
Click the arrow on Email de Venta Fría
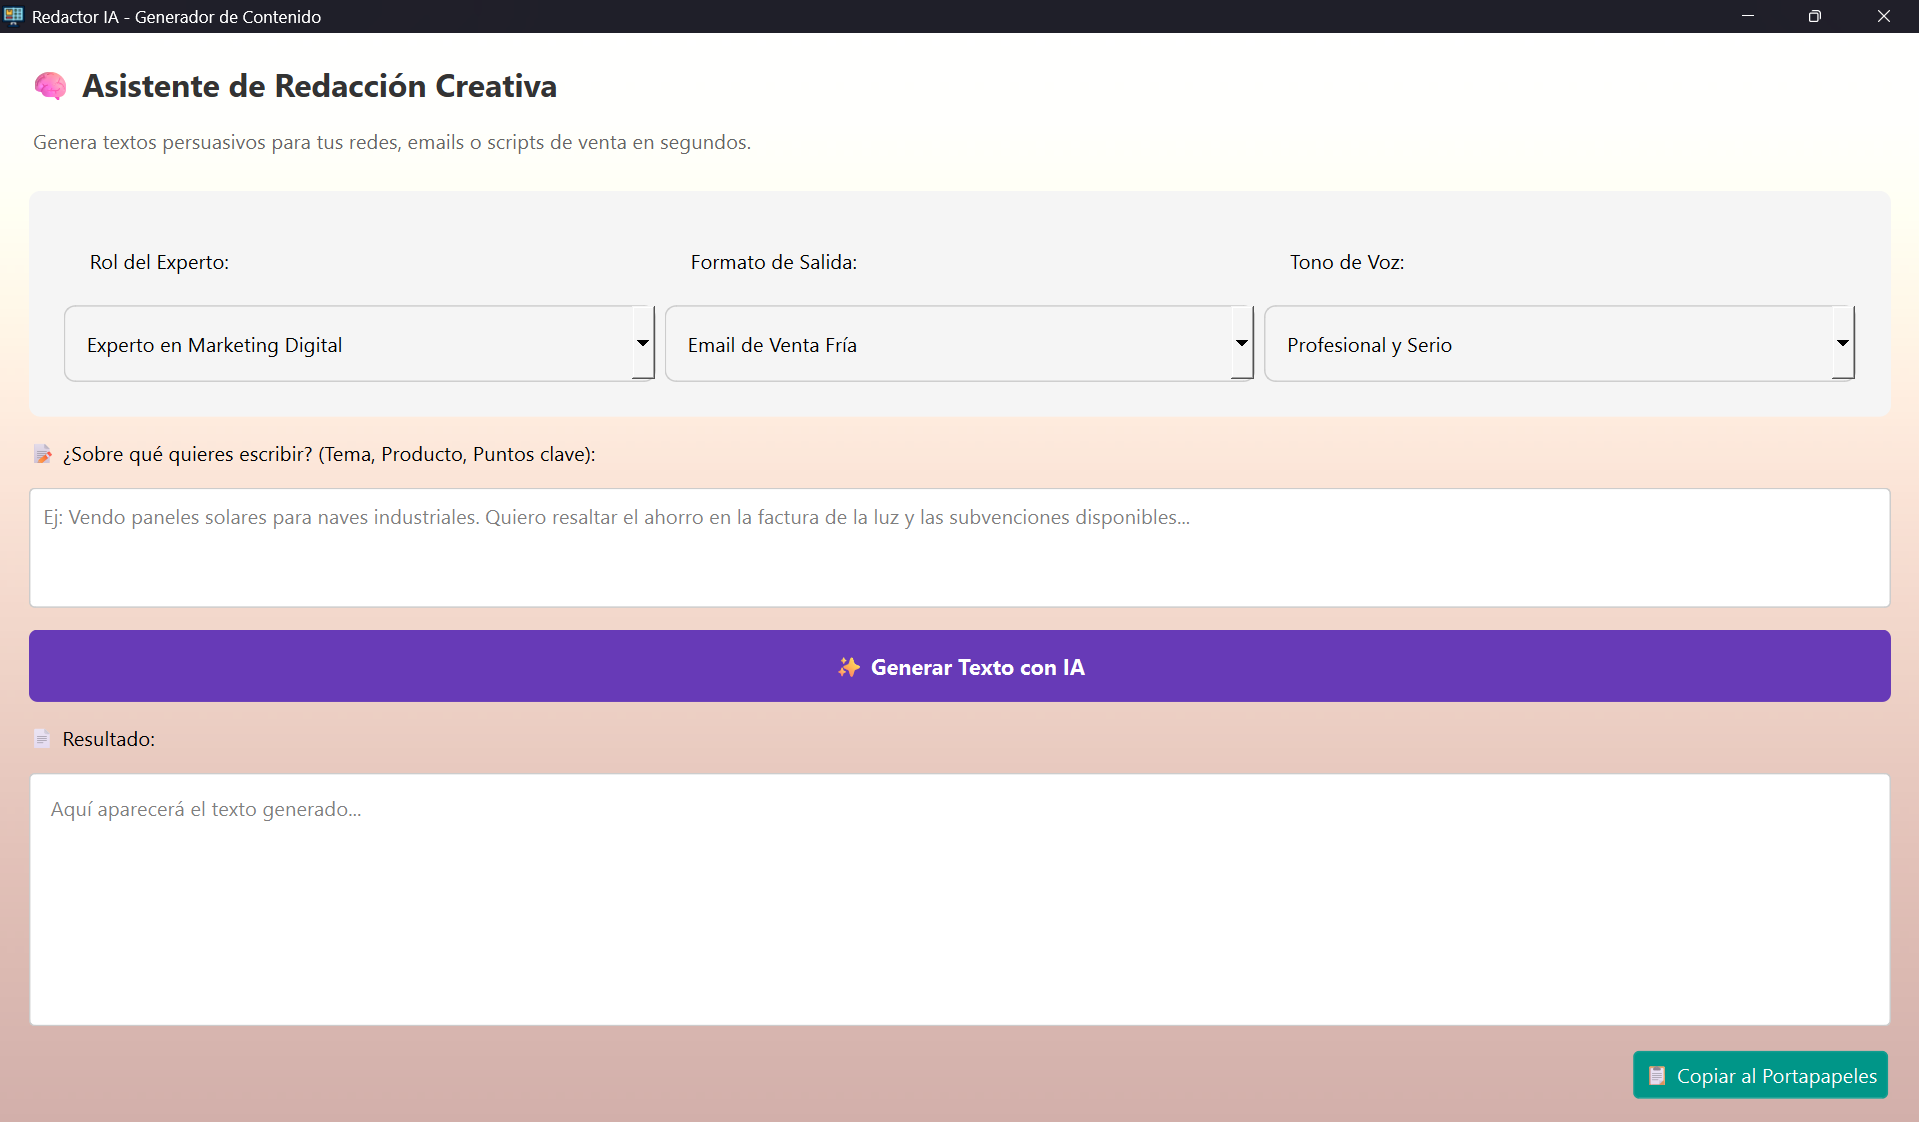pyautogui.click(x=1241, y=344)
